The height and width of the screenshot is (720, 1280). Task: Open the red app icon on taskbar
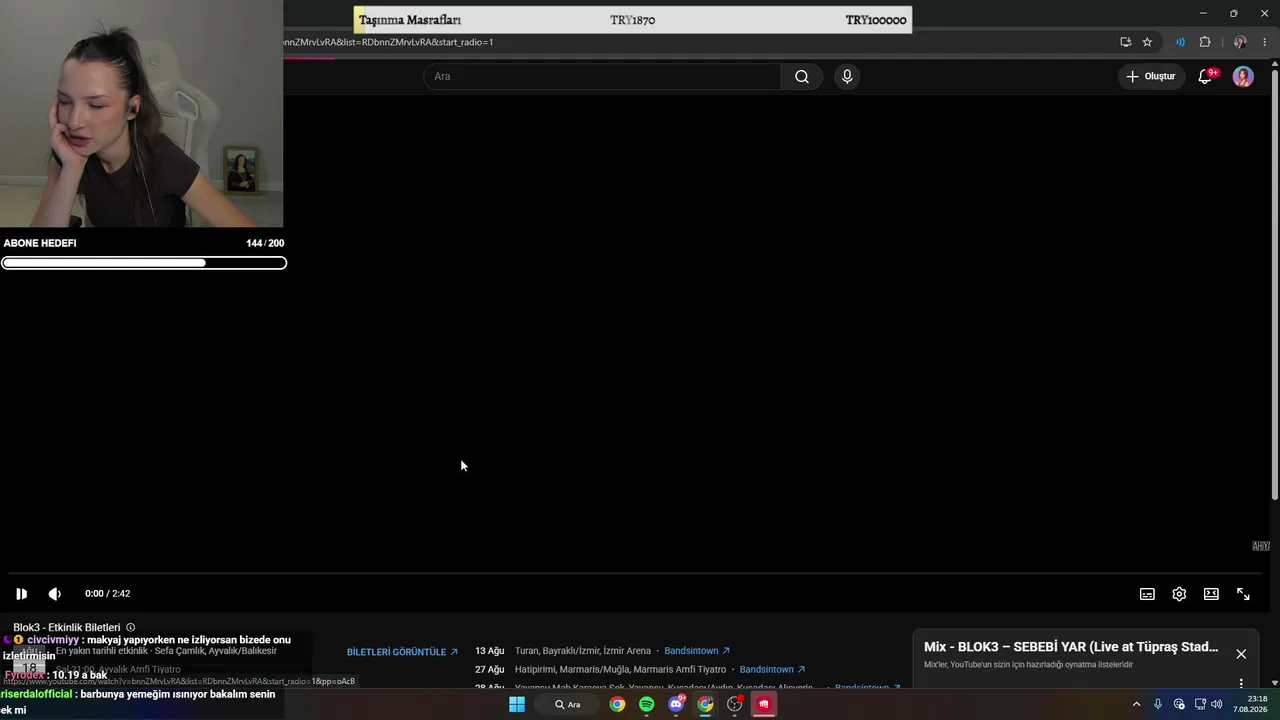pyautogui.click(x=764, y=704)
